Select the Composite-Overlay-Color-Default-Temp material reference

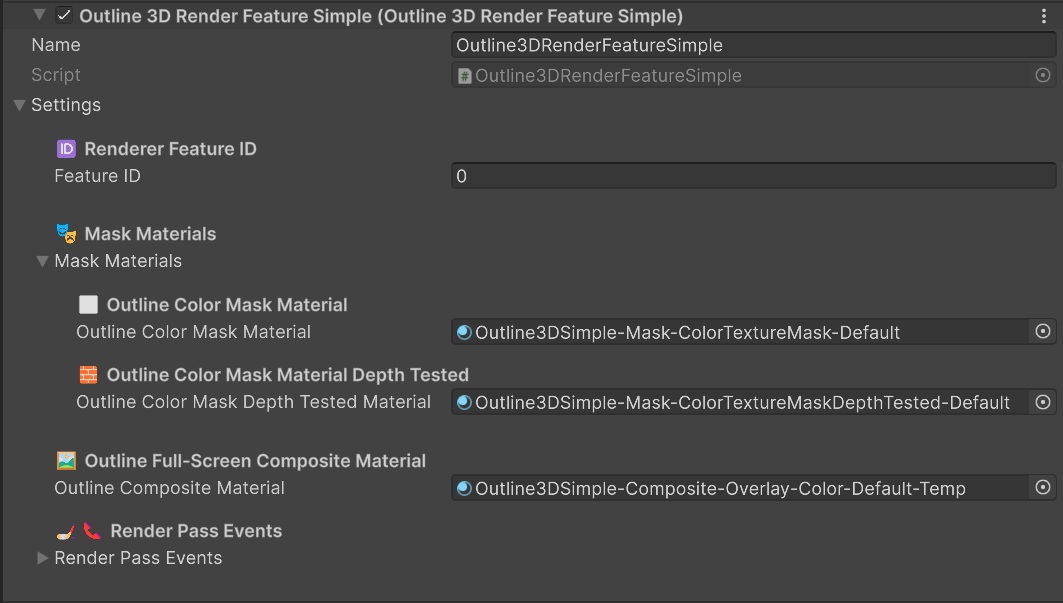(740, 488)
